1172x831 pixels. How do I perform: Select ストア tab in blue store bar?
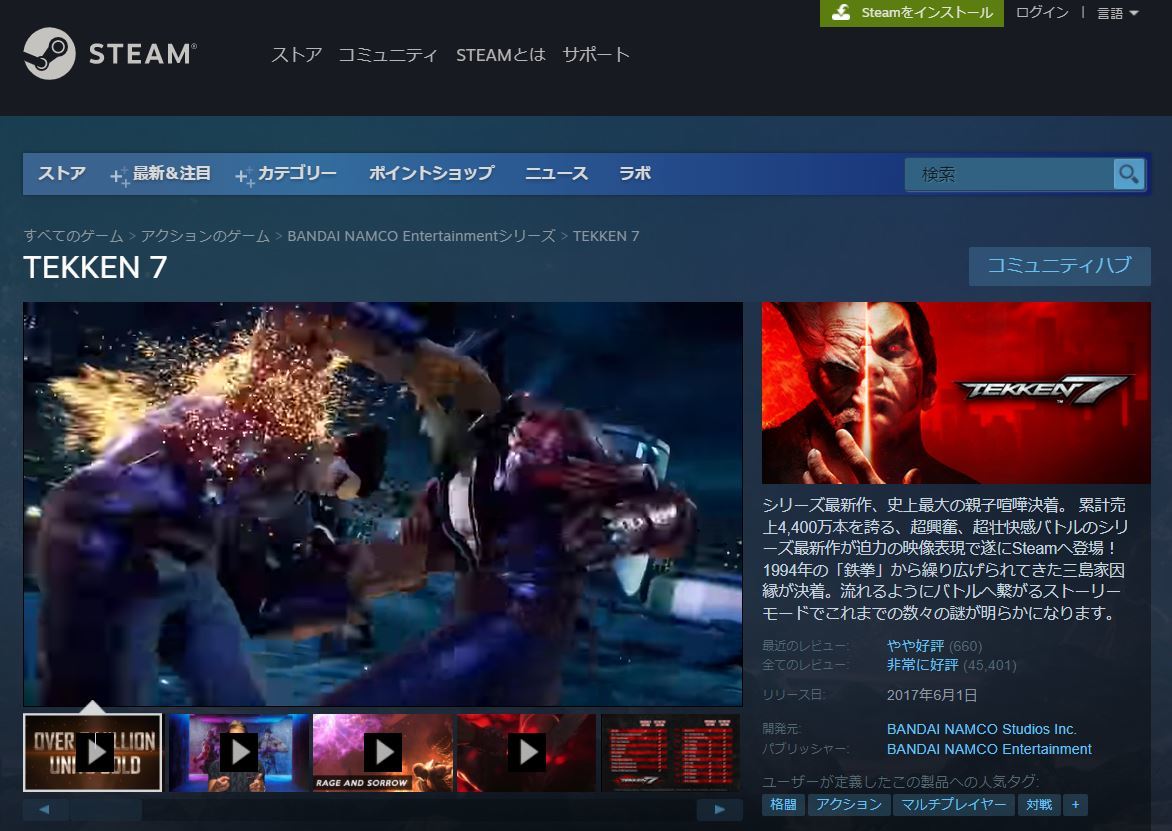pyautogui.click(x=62, y=173)
